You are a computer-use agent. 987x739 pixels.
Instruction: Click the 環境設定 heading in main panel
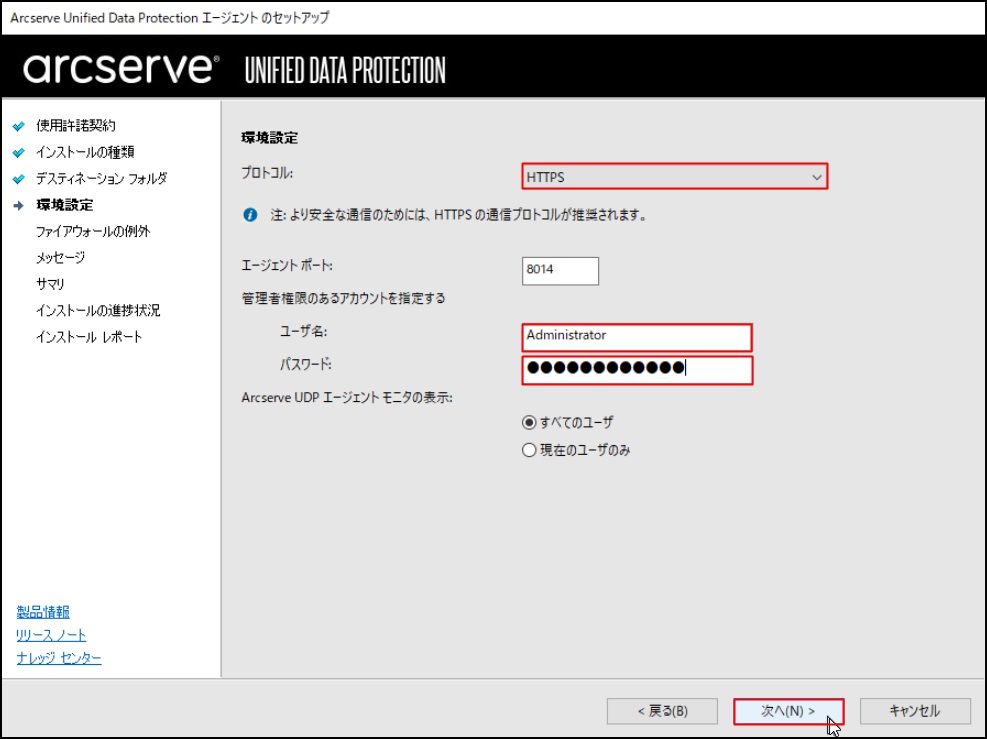269,138
